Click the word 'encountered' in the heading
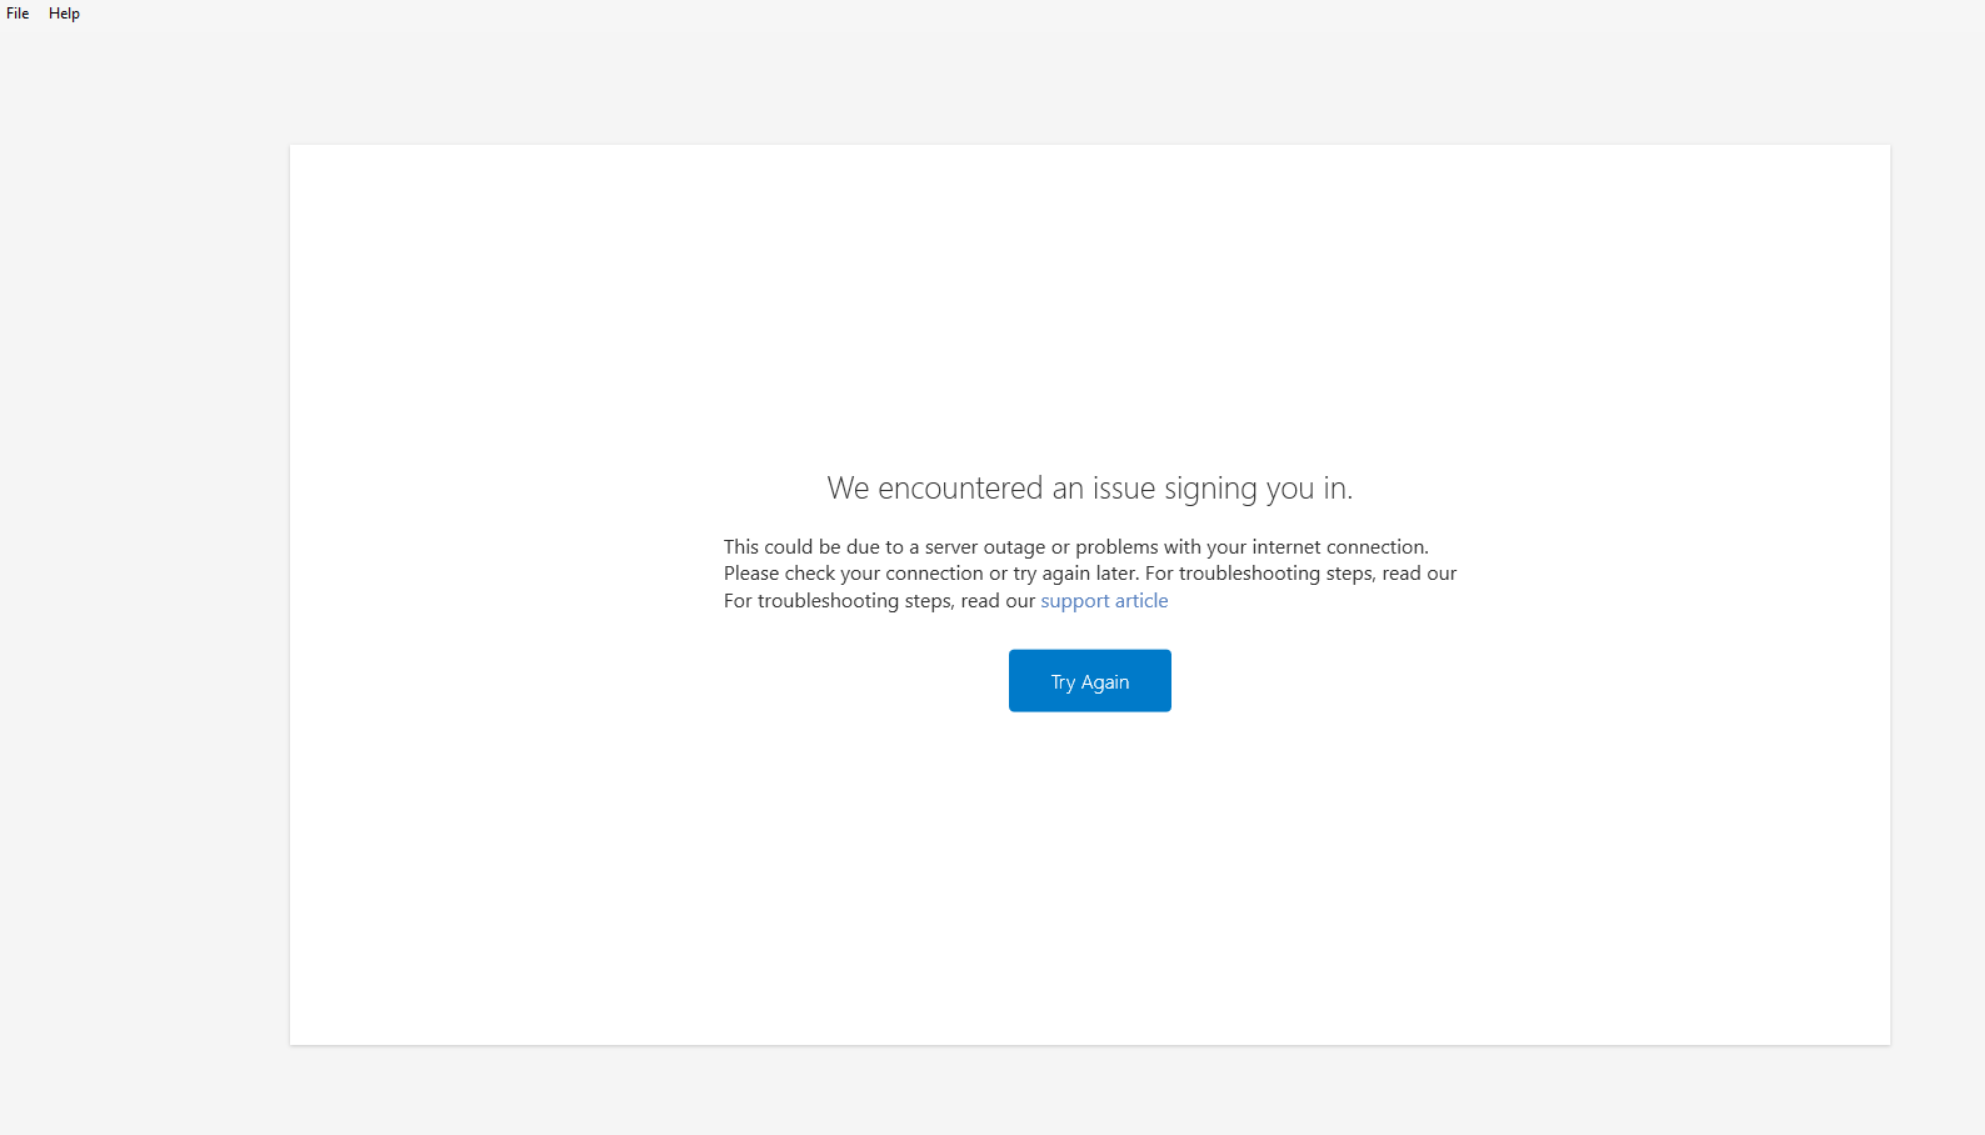1985x1135 pixels. tap(960, 488)
